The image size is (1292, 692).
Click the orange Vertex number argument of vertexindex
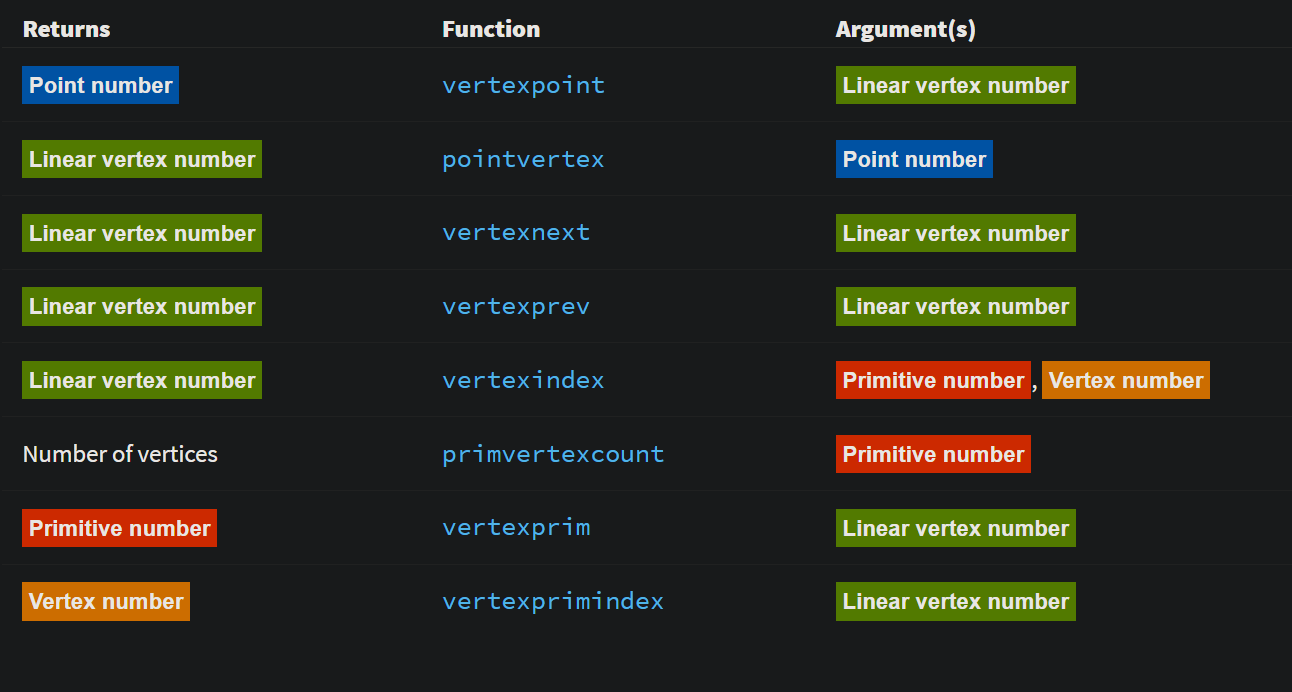tap(1125, 381)
